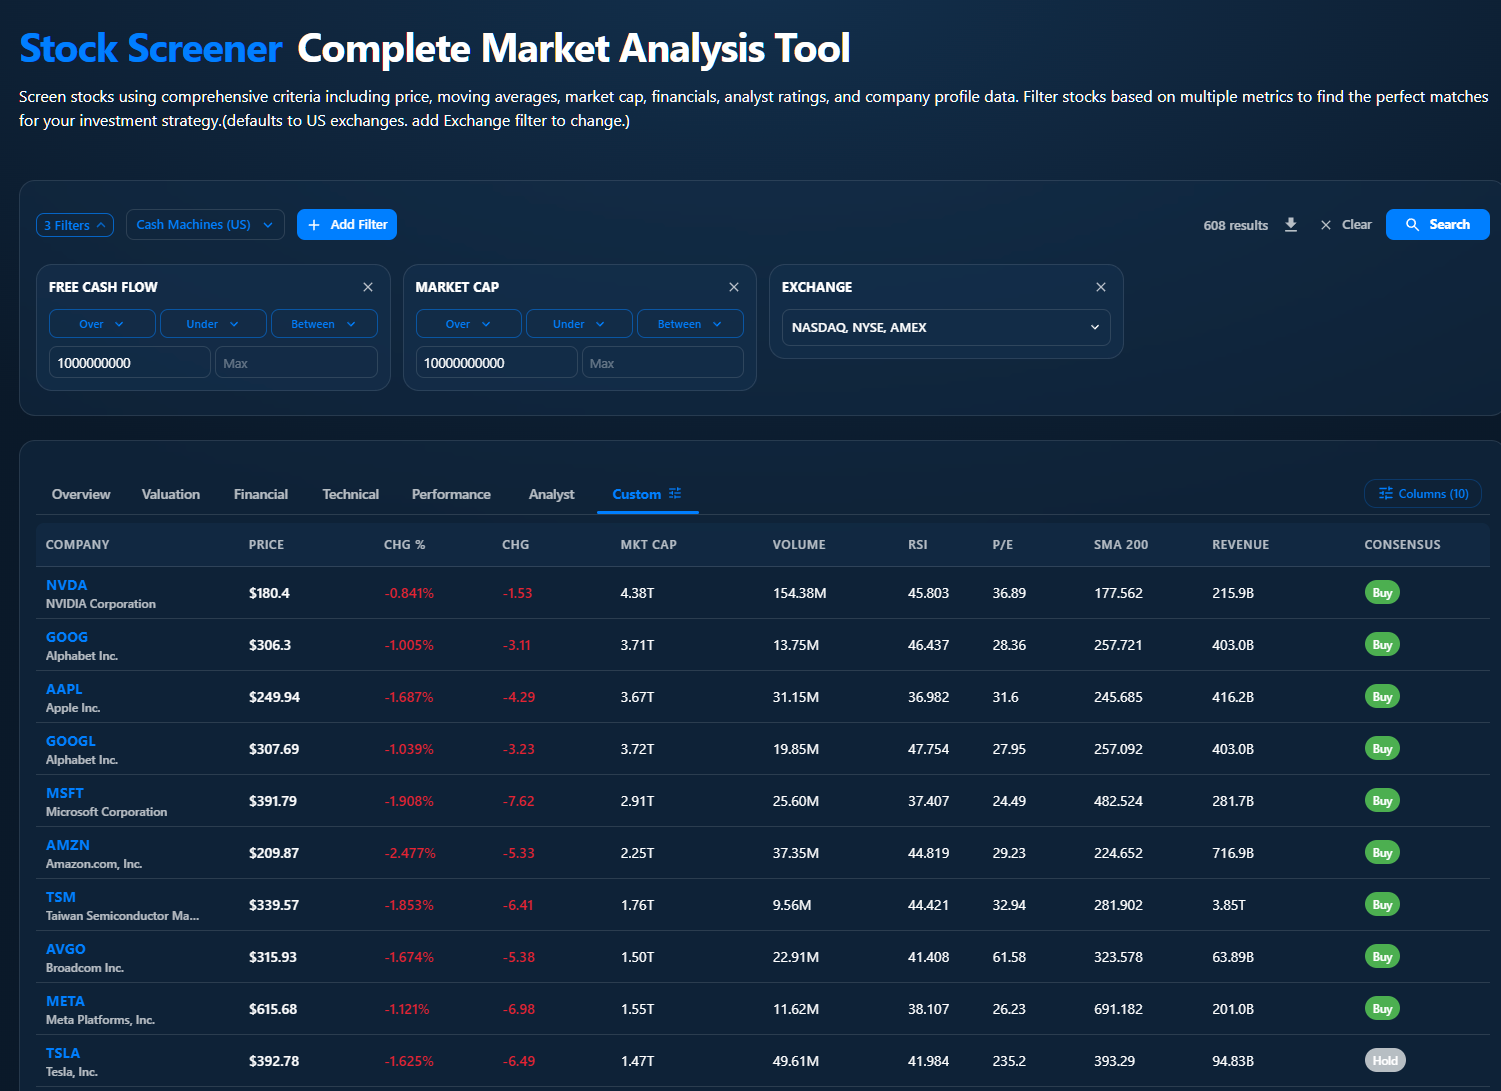The width and height of the screenshot is (1501, 1091).
Task: Click the Buy consensus badge for AMZN
Action: [x=1382, y=853]
